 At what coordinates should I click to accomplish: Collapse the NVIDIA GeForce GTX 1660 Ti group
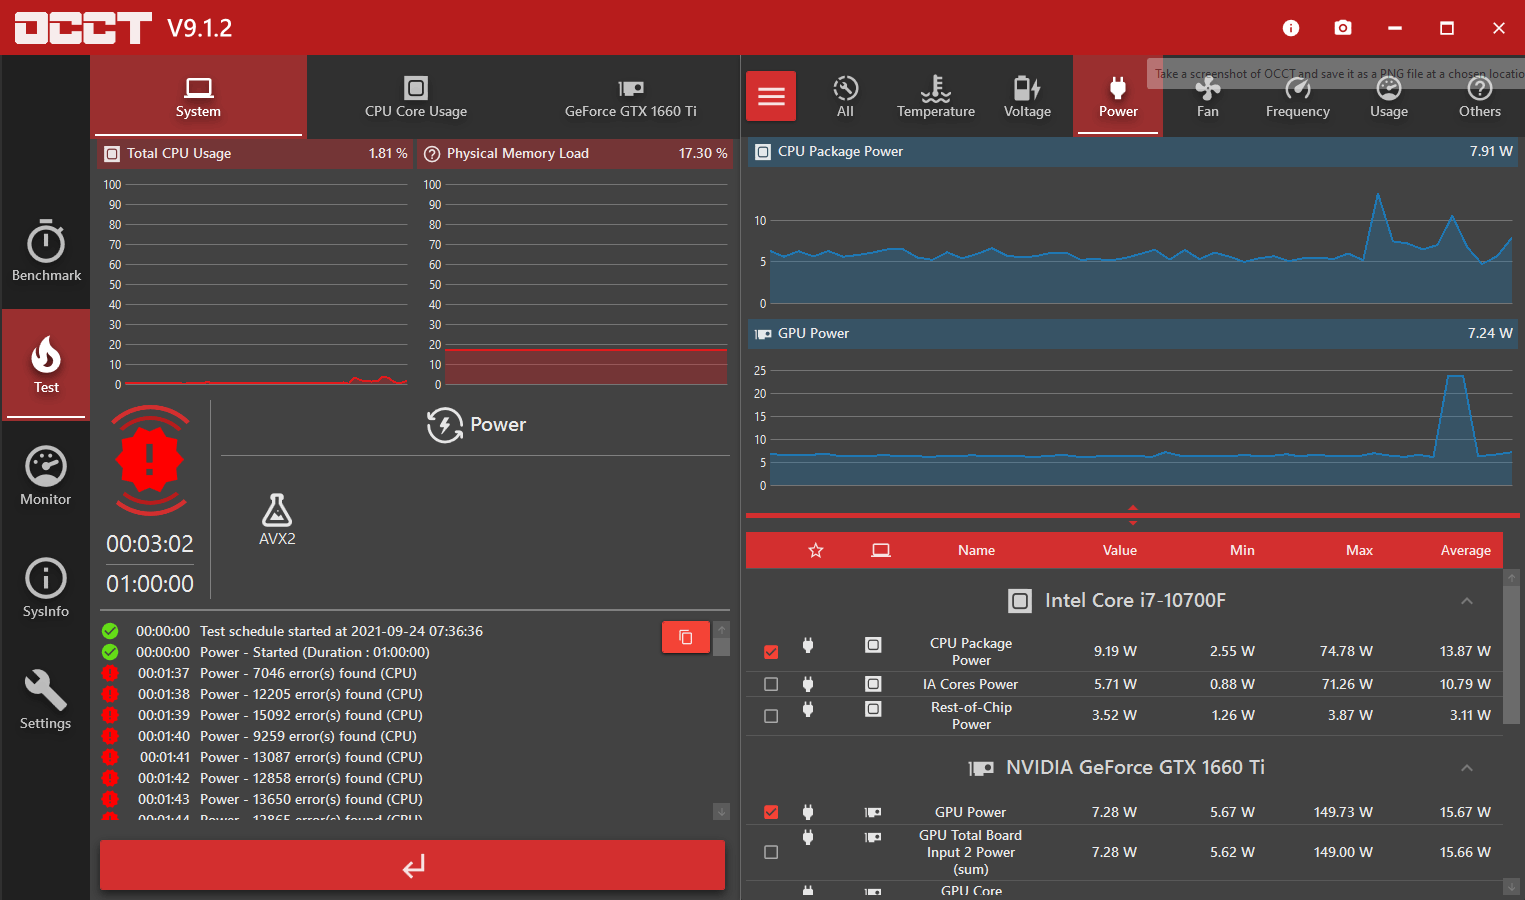click(x=1467, y=768)
